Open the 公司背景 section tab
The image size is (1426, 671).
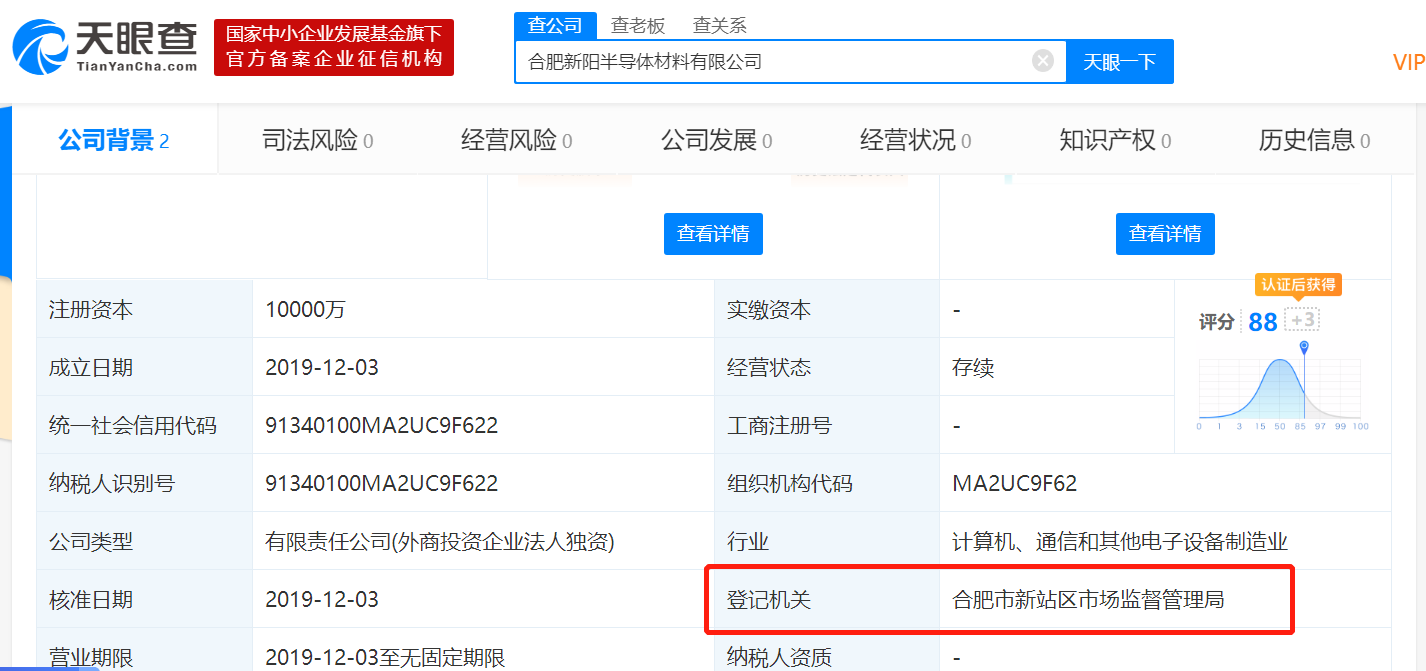click(113, 141)
